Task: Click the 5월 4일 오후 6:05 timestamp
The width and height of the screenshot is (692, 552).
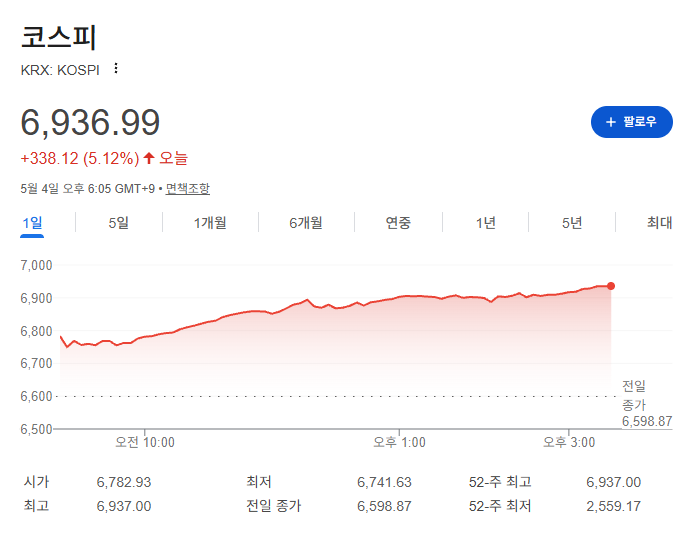Action: [87, 189]
